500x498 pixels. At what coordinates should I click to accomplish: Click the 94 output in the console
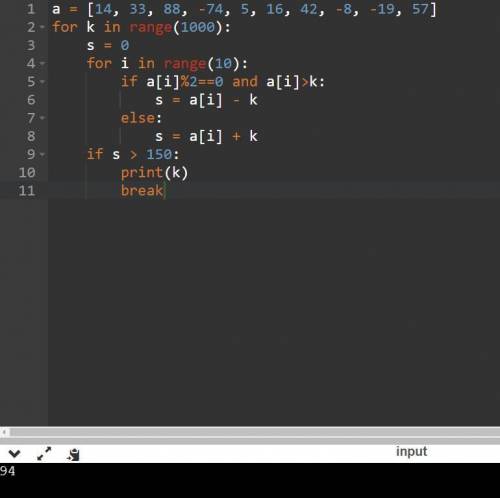pyautogui.click(x=7, y=471)
